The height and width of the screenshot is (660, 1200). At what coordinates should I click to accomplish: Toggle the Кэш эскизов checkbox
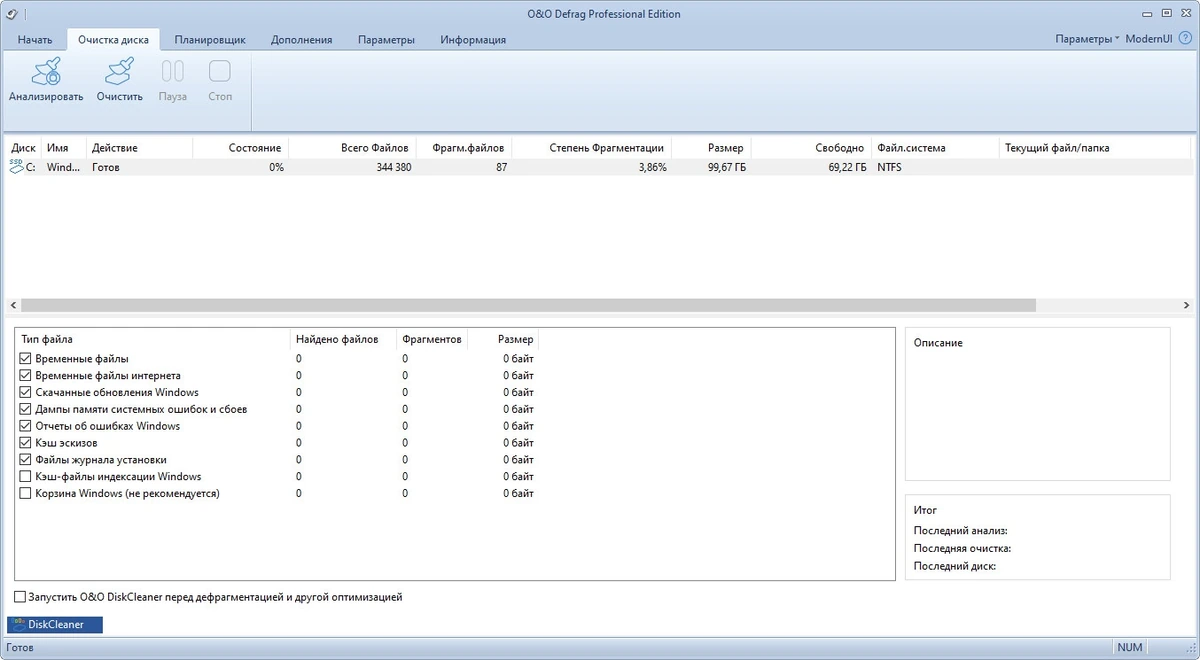[x=26, y=443]
